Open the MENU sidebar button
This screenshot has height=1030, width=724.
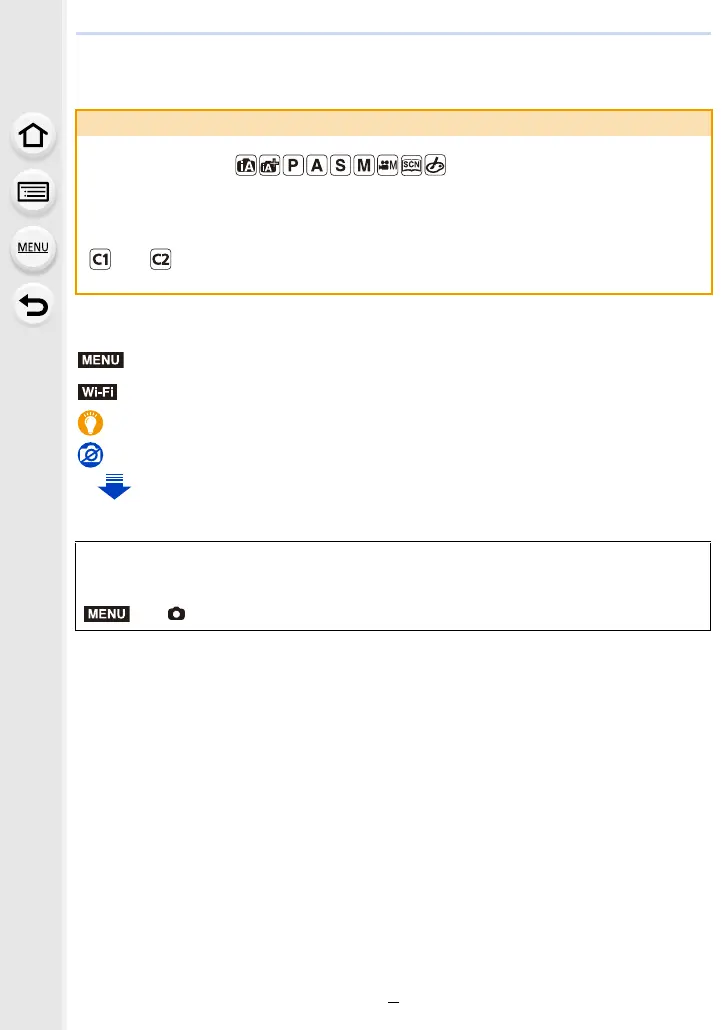coord(33,248)
